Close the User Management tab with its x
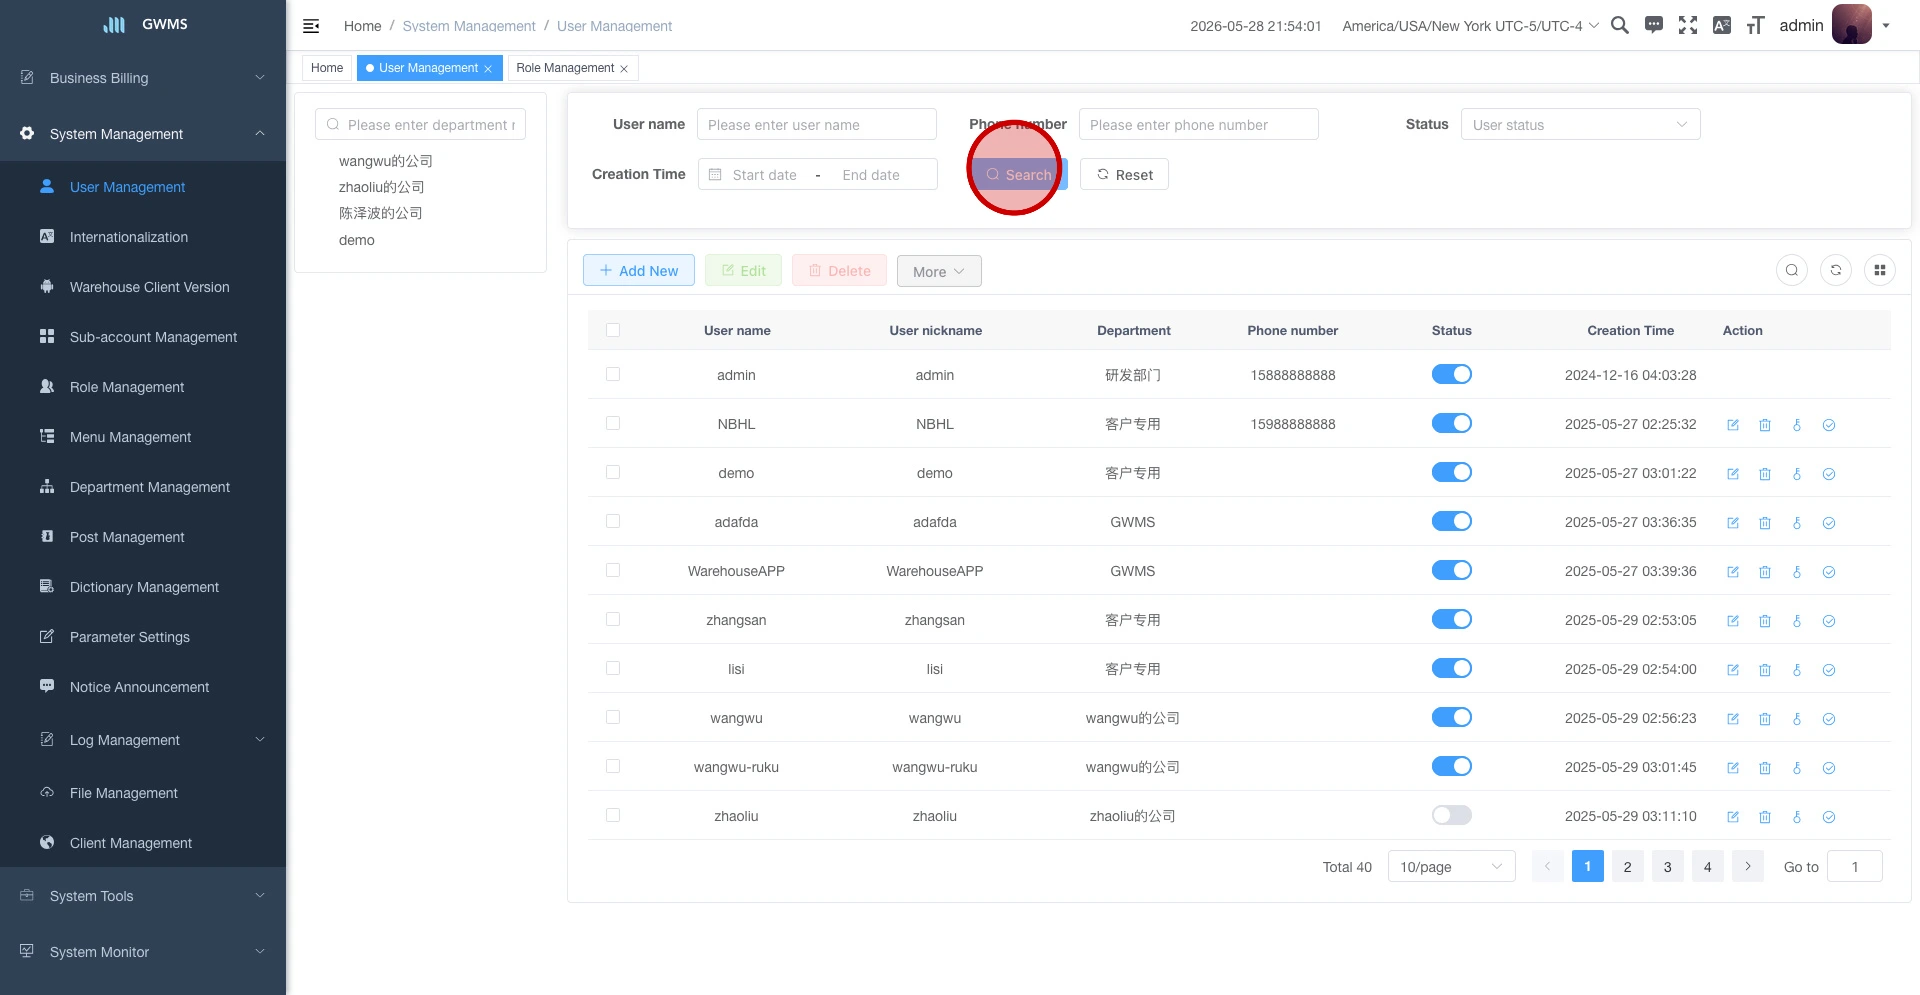1920x995 pixels. pyautogui.click(x=488, y=69)
